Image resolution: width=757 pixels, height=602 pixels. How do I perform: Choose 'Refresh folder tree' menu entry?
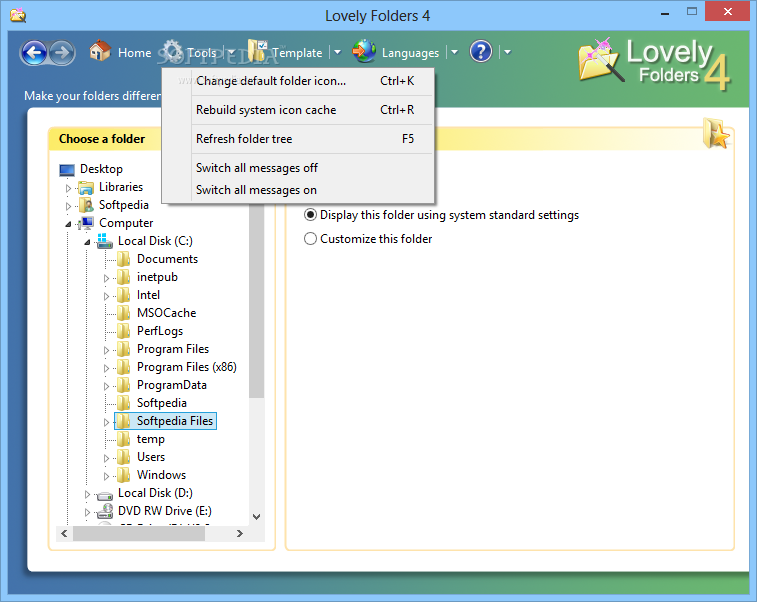pyautogui.click(x=298, y=139)
